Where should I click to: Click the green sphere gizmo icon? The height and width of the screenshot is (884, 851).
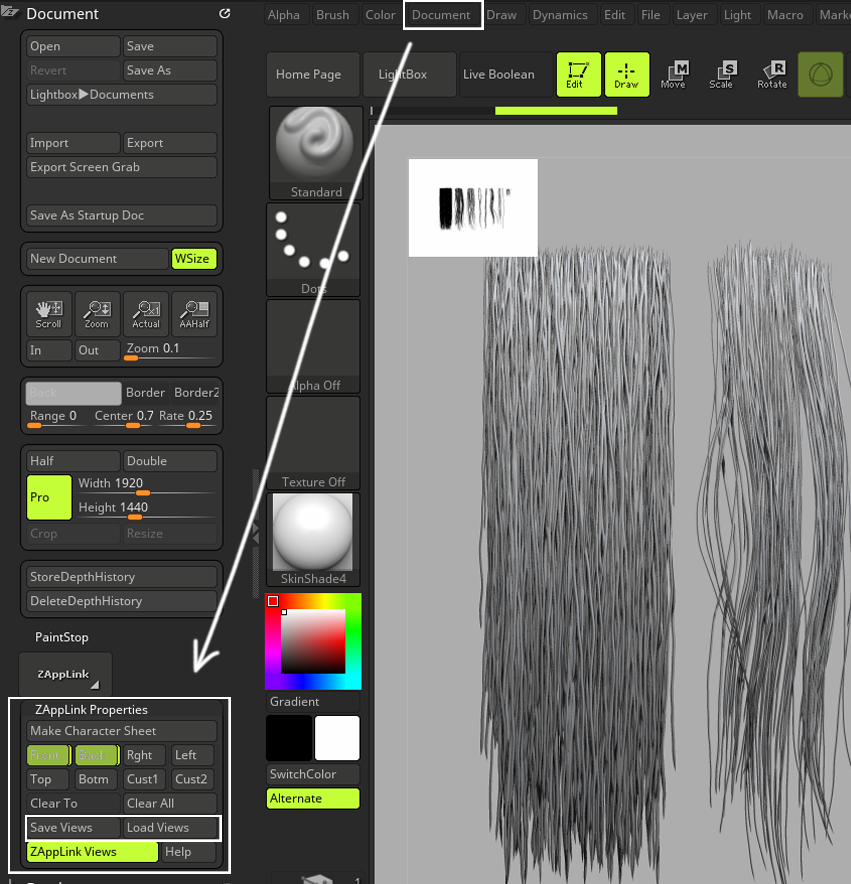pos(821,74)
